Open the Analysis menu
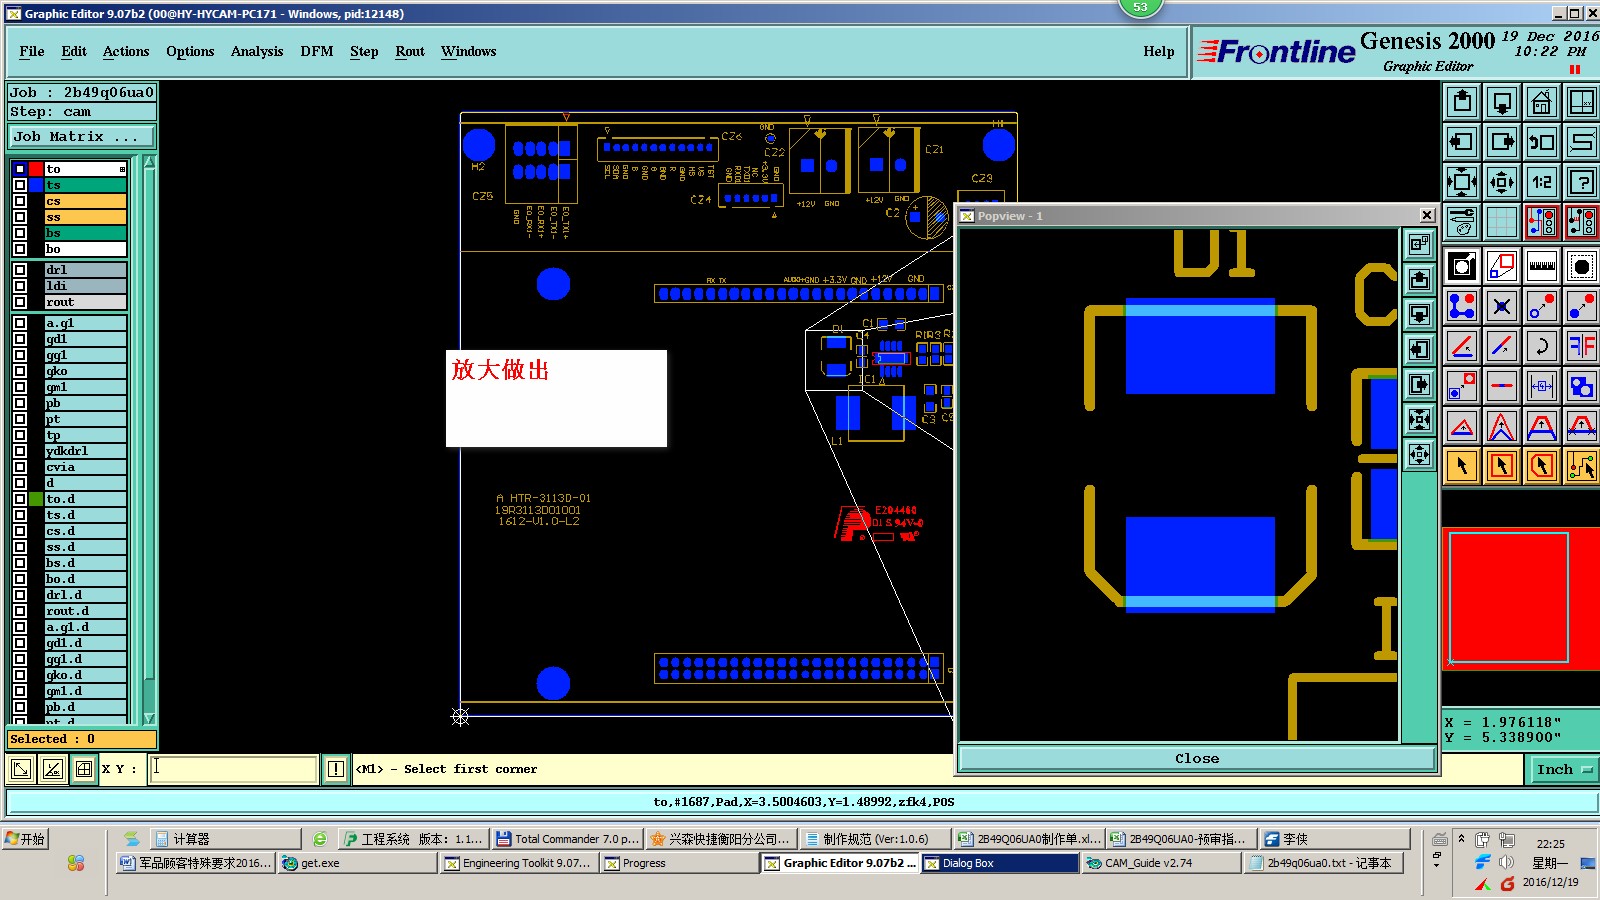Image resolution: width=1600 pixels, height=900 pixels. pos(257,52)
